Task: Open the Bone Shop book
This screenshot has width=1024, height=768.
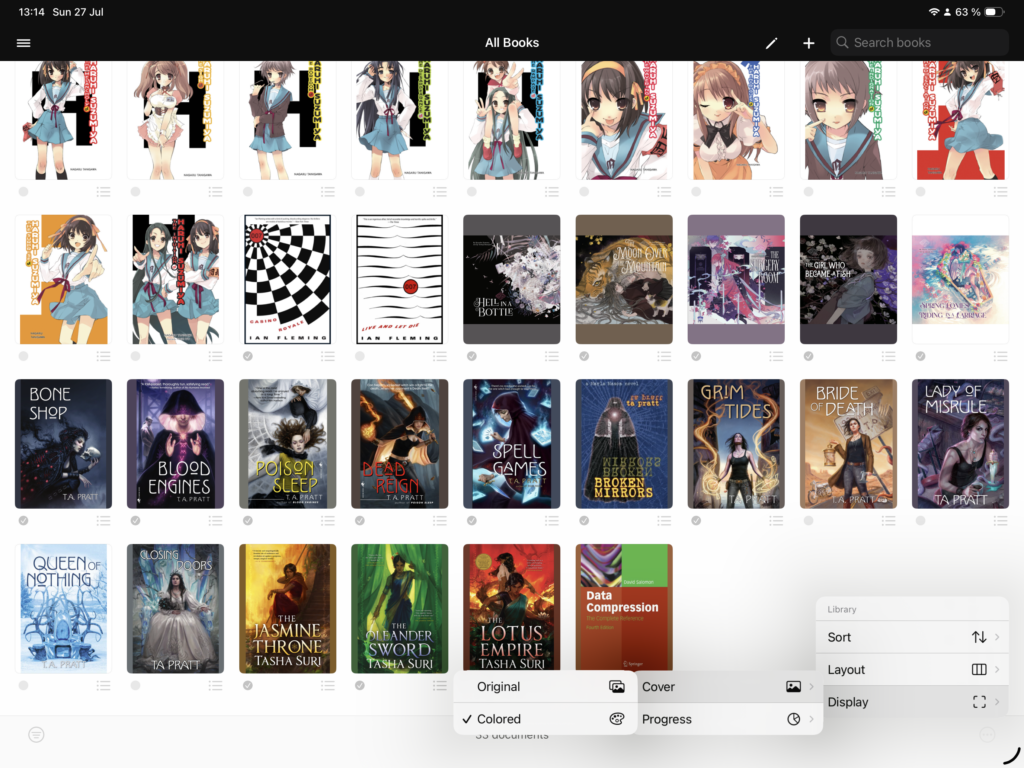Action: click(63, 443)
